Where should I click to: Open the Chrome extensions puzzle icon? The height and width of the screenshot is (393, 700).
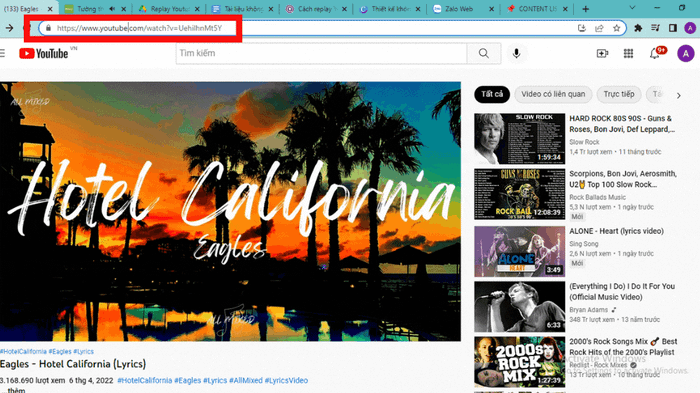(638, 28)
